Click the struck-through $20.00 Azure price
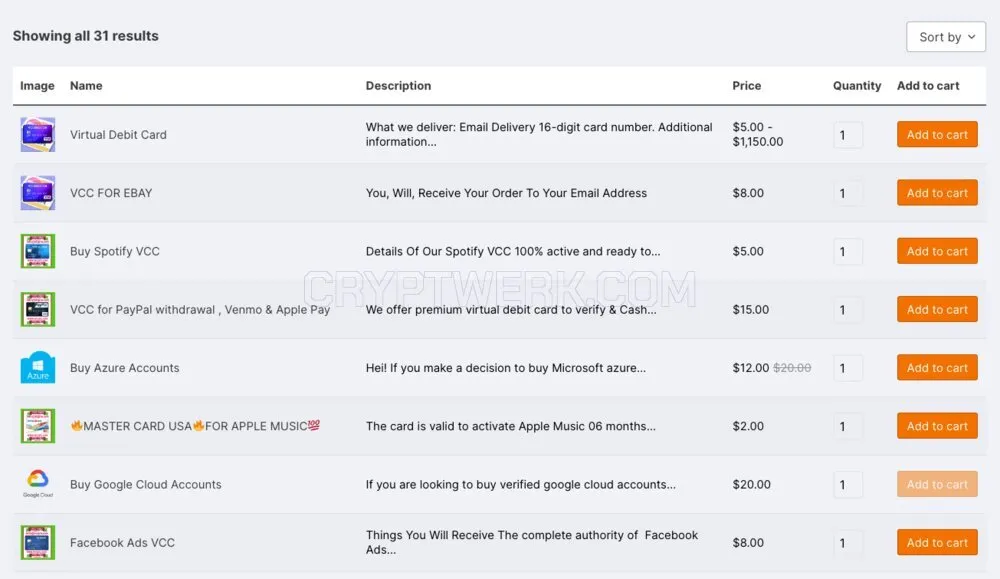The height and width of the screenshot is (579, 1000). click(792, 368)
